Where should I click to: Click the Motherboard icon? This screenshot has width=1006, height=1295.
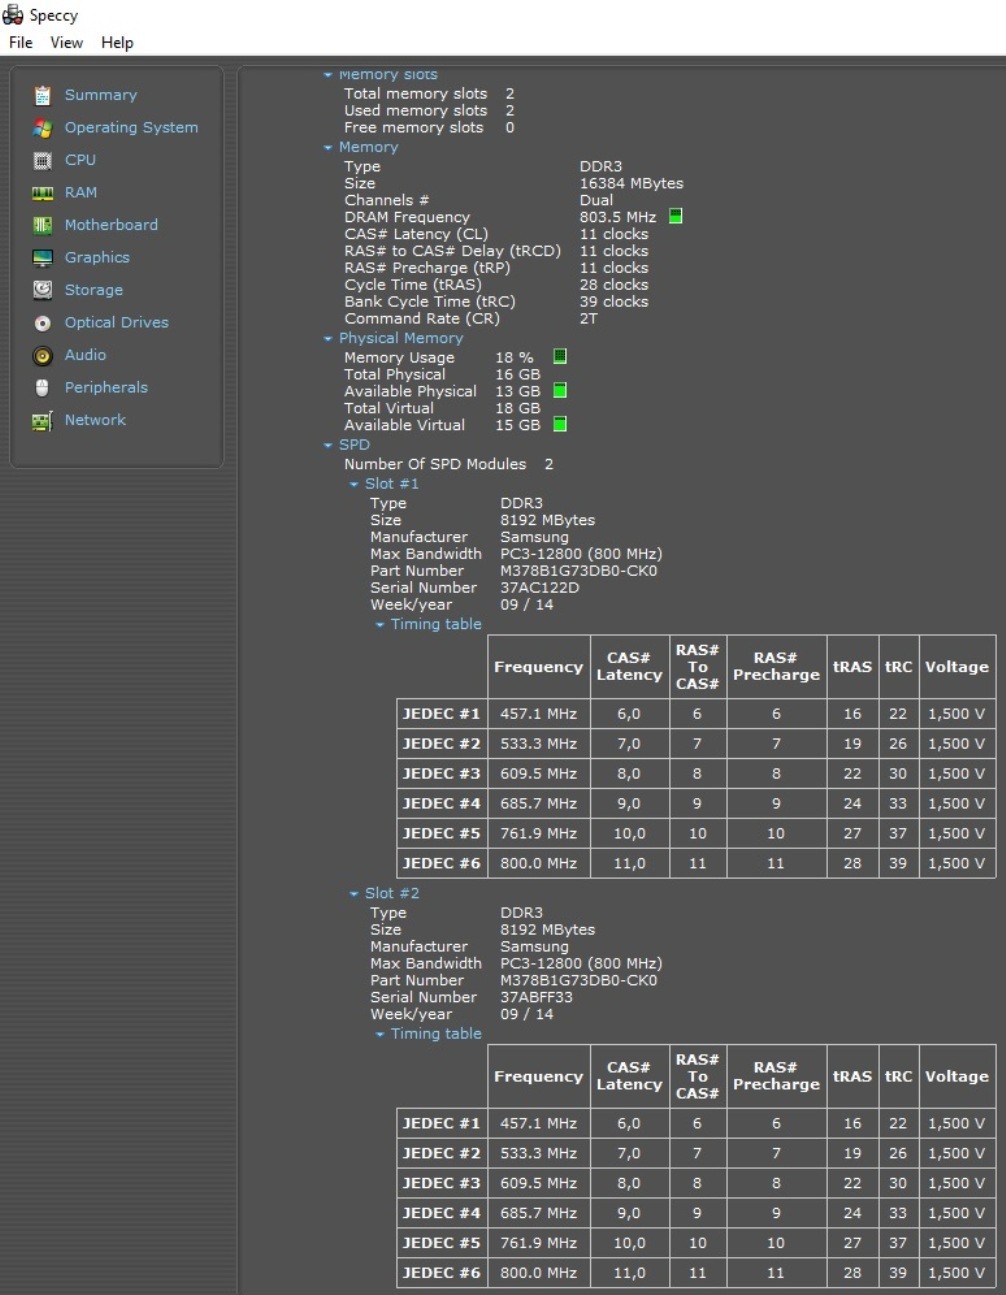point(42,225)
